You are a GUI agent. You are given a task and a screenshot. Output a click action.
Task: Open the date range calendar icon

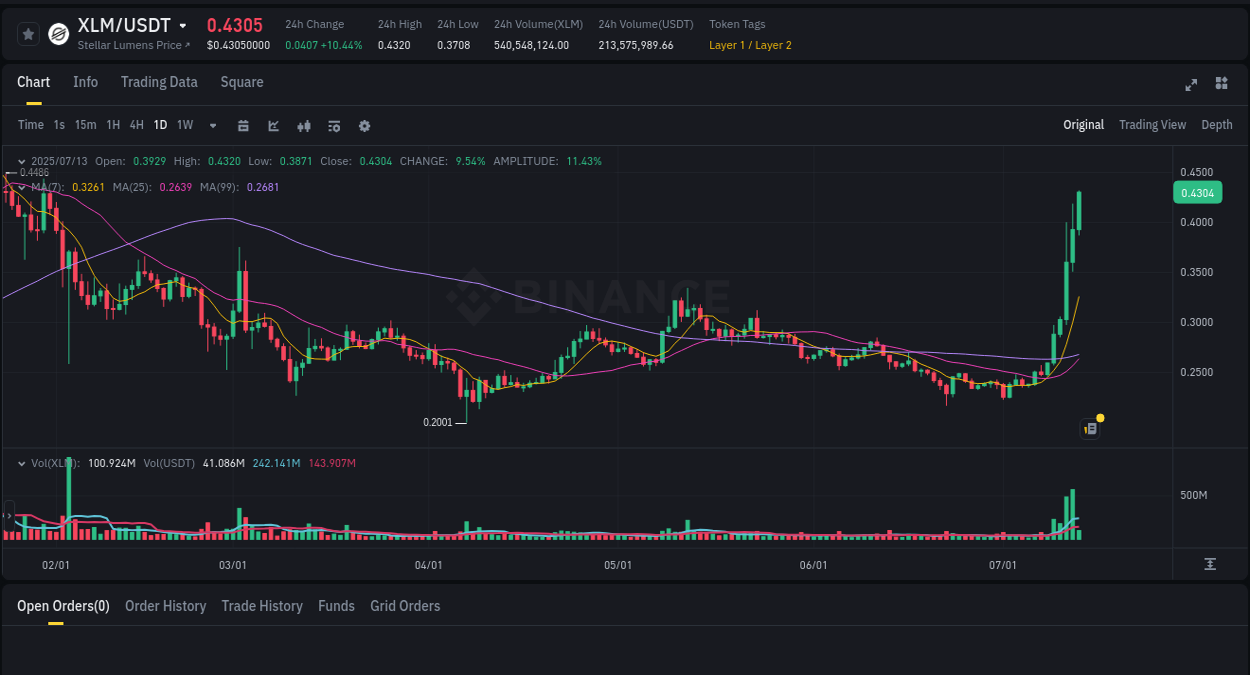tap(243, 126)
